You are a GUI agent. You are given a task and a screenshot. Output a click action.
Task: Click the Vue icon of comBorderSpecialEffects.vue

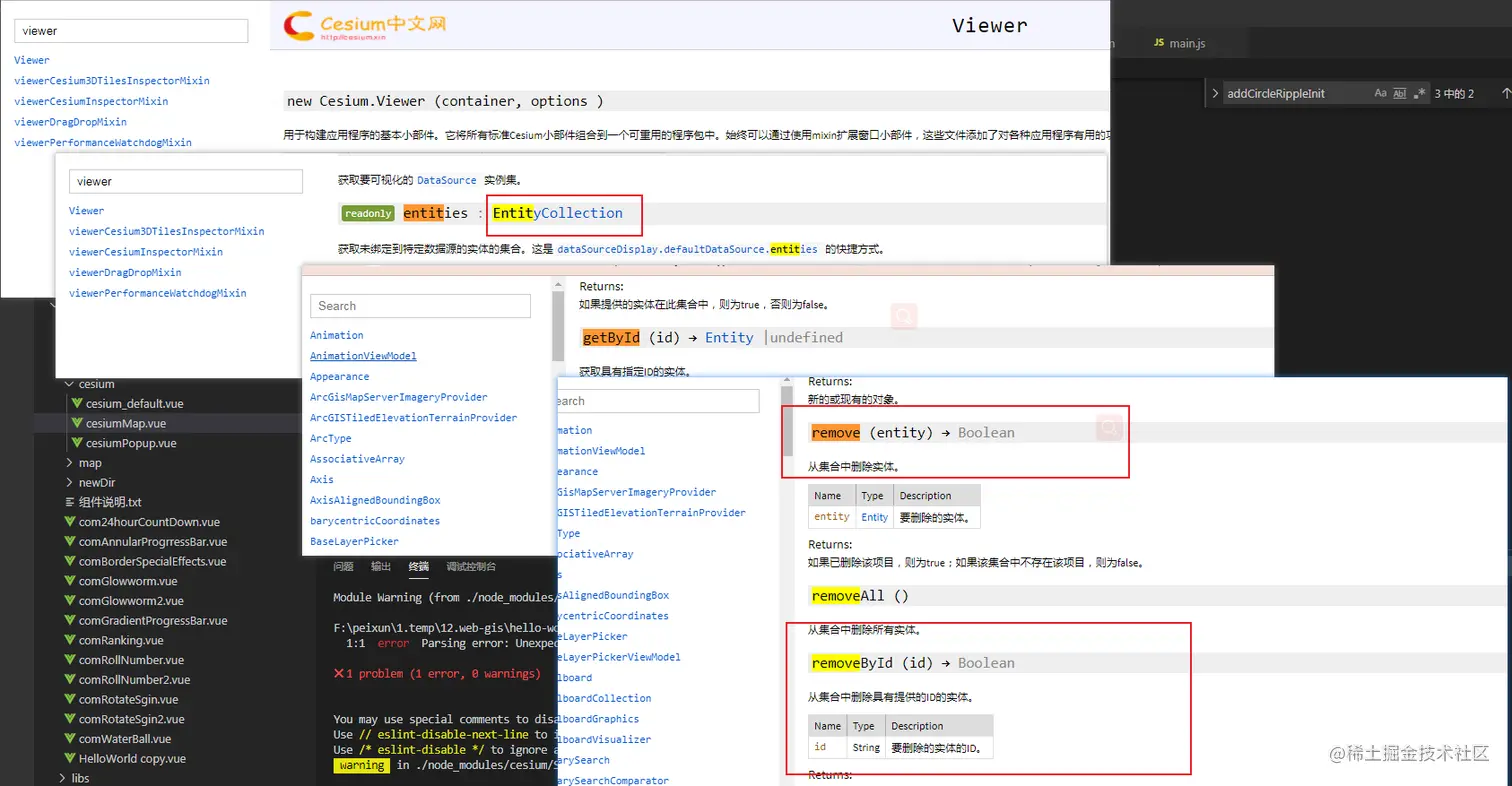point(69,561)
